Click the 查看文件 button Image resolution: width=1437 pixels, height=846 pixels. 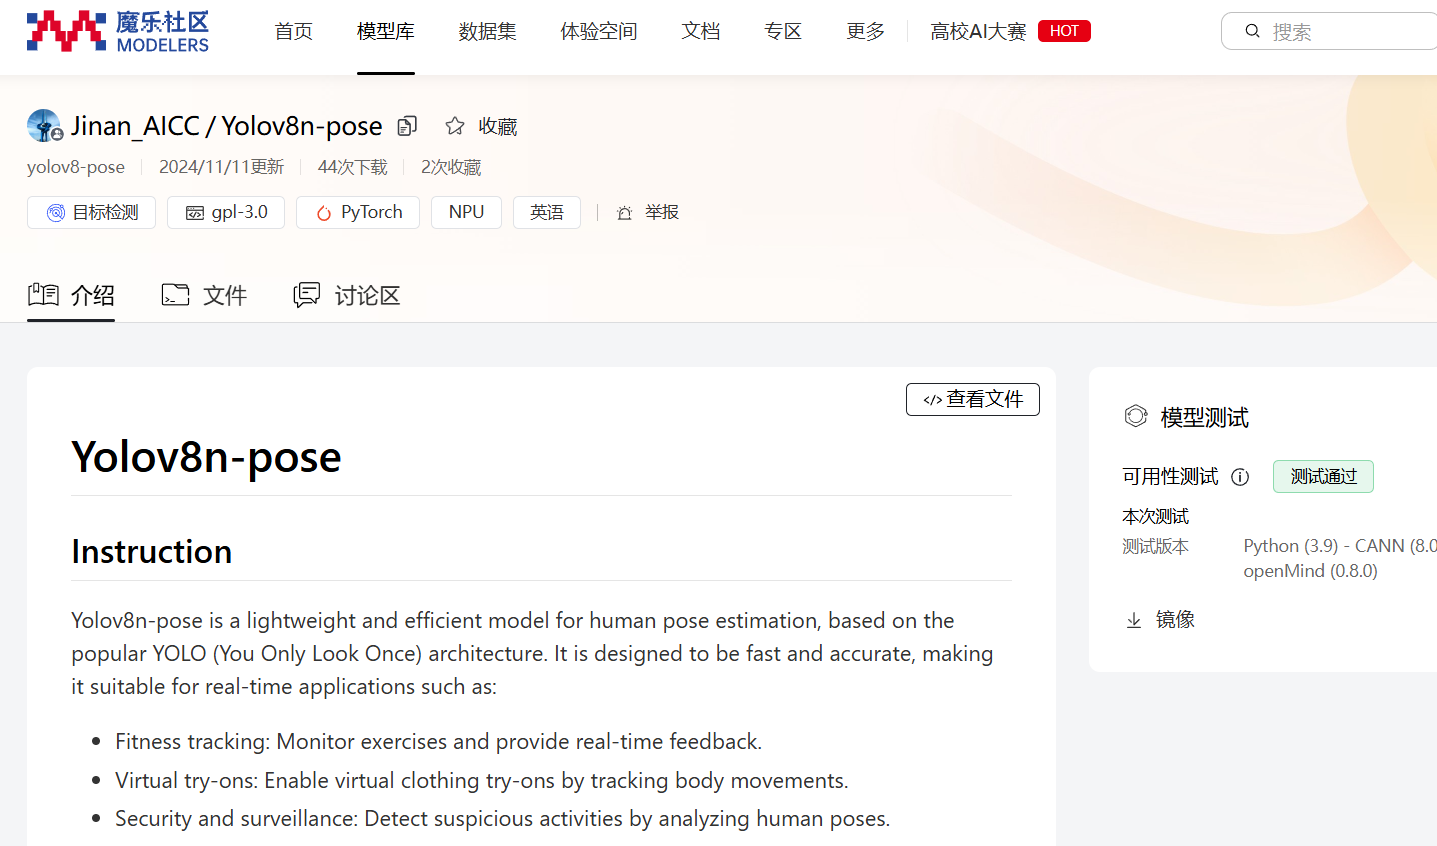[x=971, y=399]
